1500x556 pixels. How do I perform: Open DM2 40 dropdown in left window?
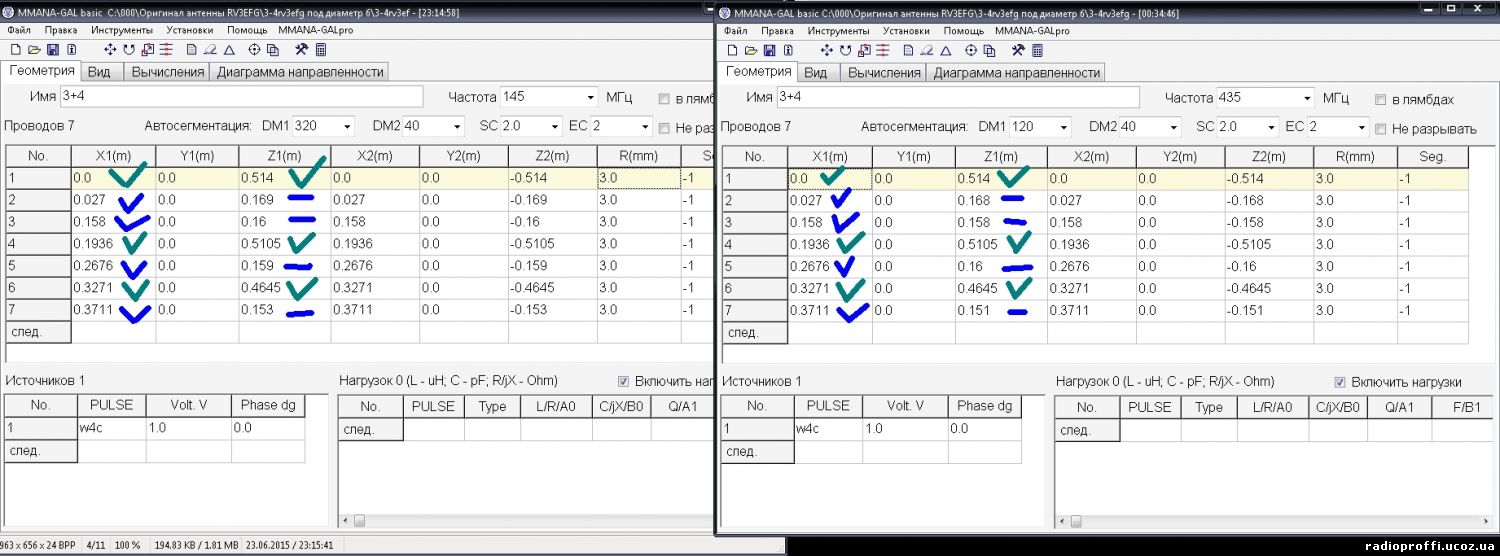coord(457,126)
